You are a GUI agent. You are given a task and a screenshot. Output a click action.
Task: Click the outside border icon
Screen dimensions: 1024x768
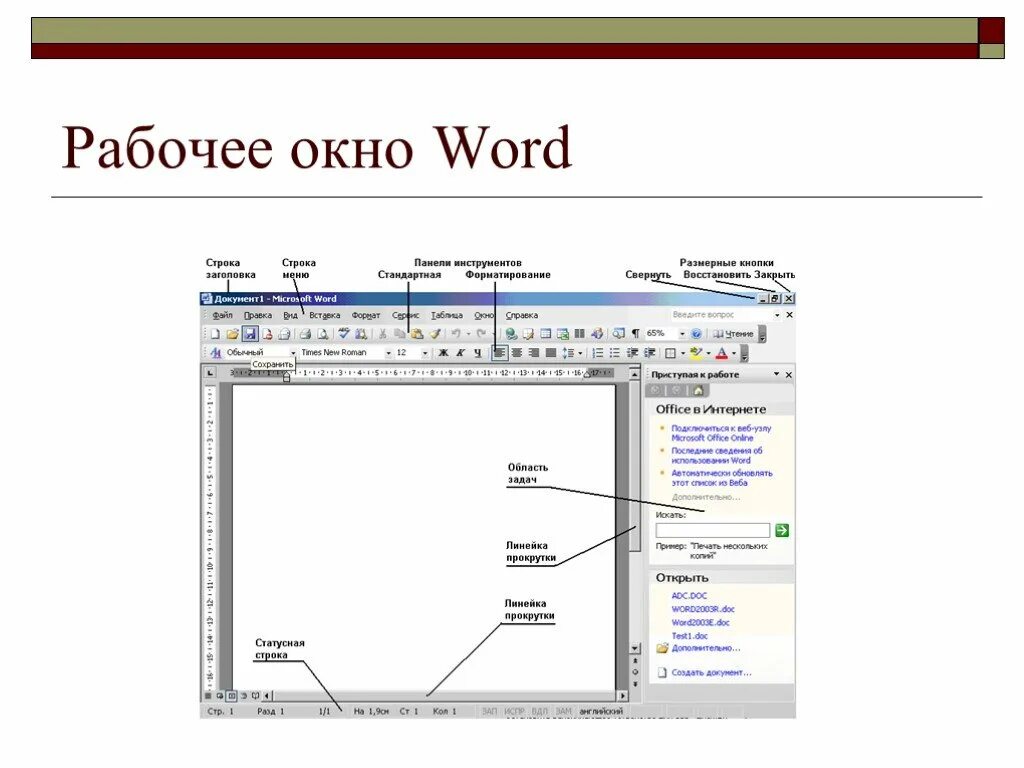tap(670, 353)
